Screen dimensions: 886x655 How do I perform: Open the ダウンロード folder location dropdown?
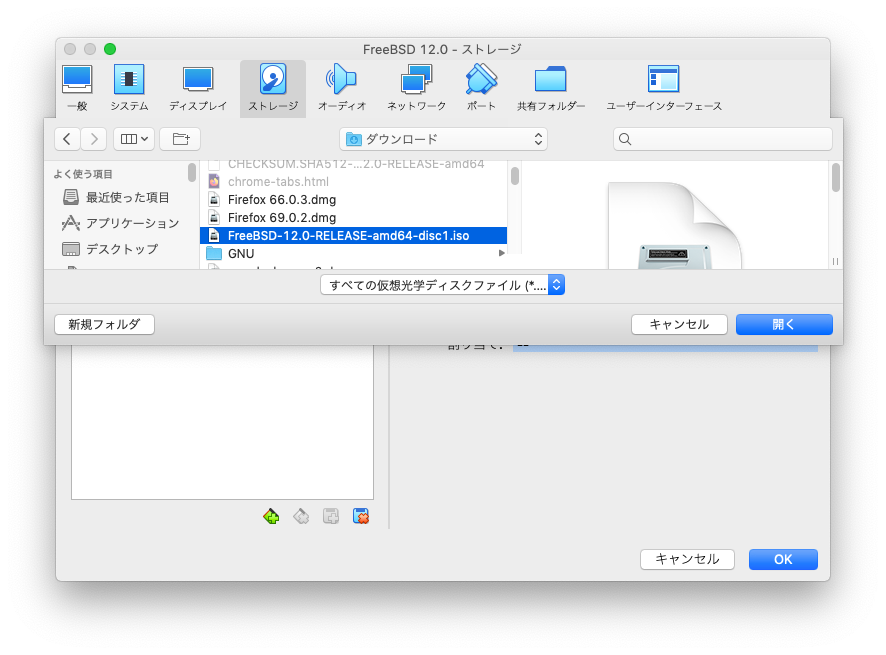[443, 139]
